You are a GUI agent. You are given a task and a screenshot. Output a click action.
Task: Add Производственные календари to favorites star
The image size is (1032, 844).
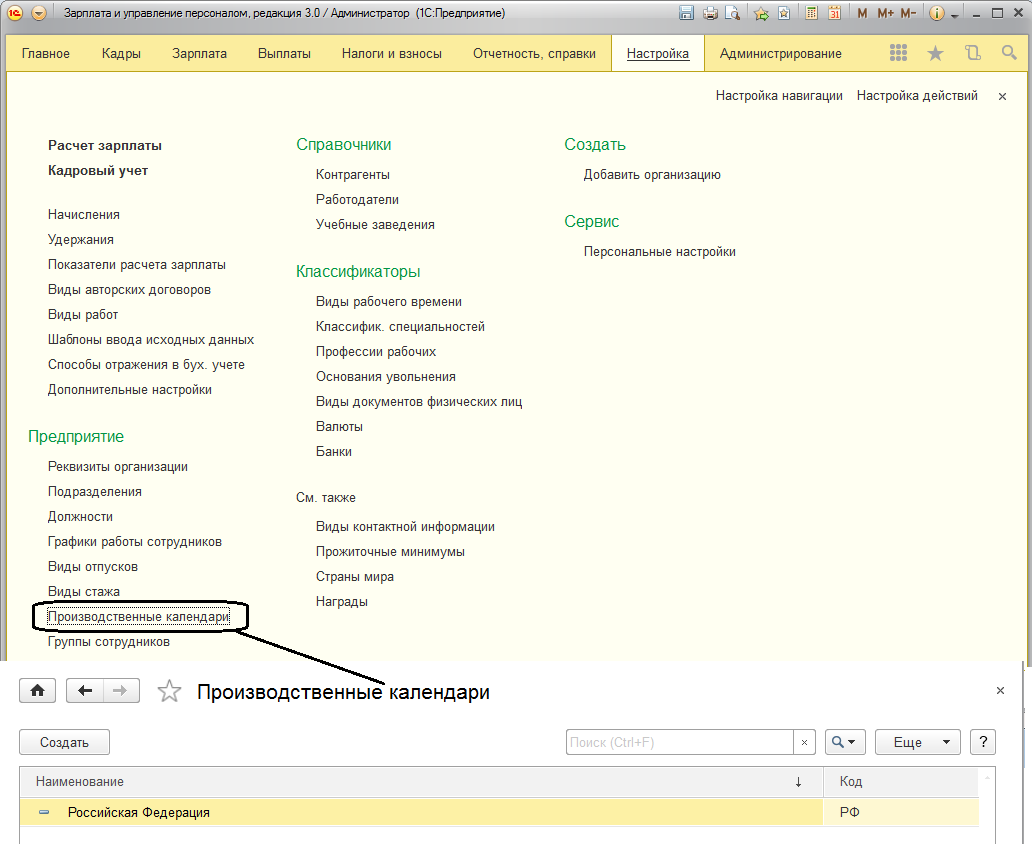click(x=170, y=692)
